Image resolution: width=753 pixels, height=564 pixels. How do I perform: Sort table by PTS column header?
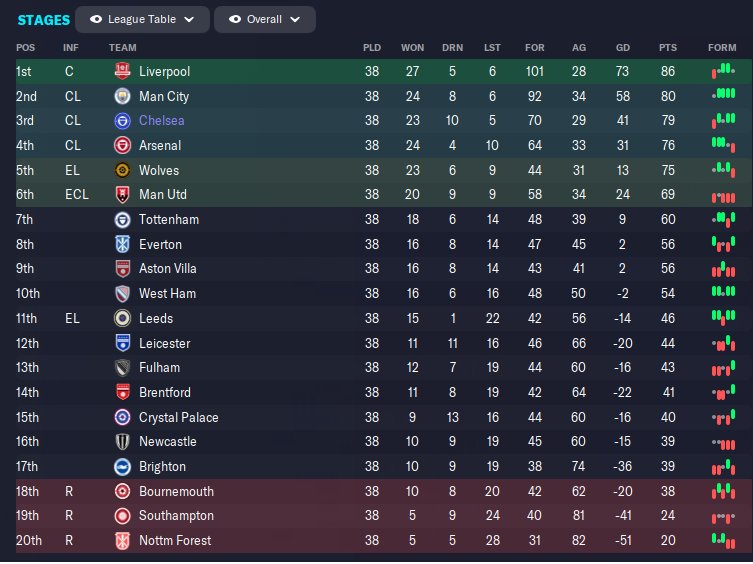(667, 47)
